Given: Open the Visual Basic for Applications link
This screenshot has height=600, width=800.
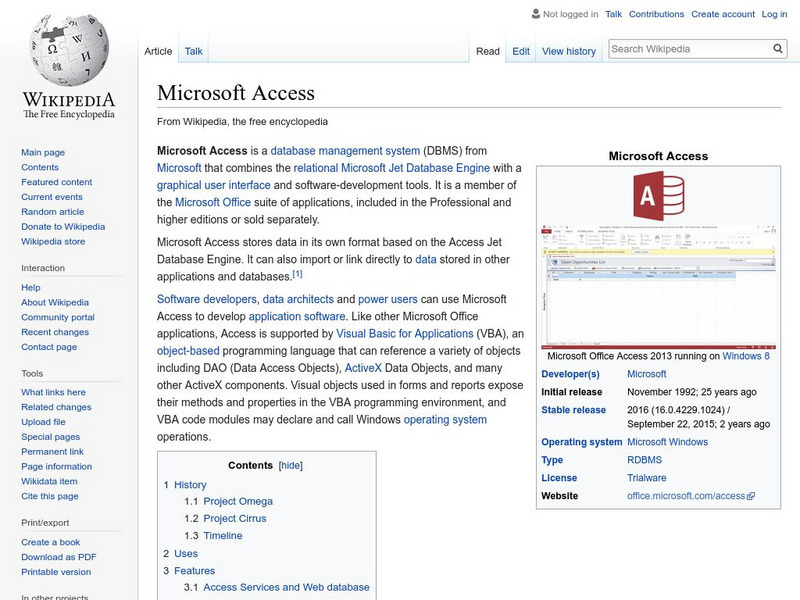Looking at the screenshot, I should (405, 333).
